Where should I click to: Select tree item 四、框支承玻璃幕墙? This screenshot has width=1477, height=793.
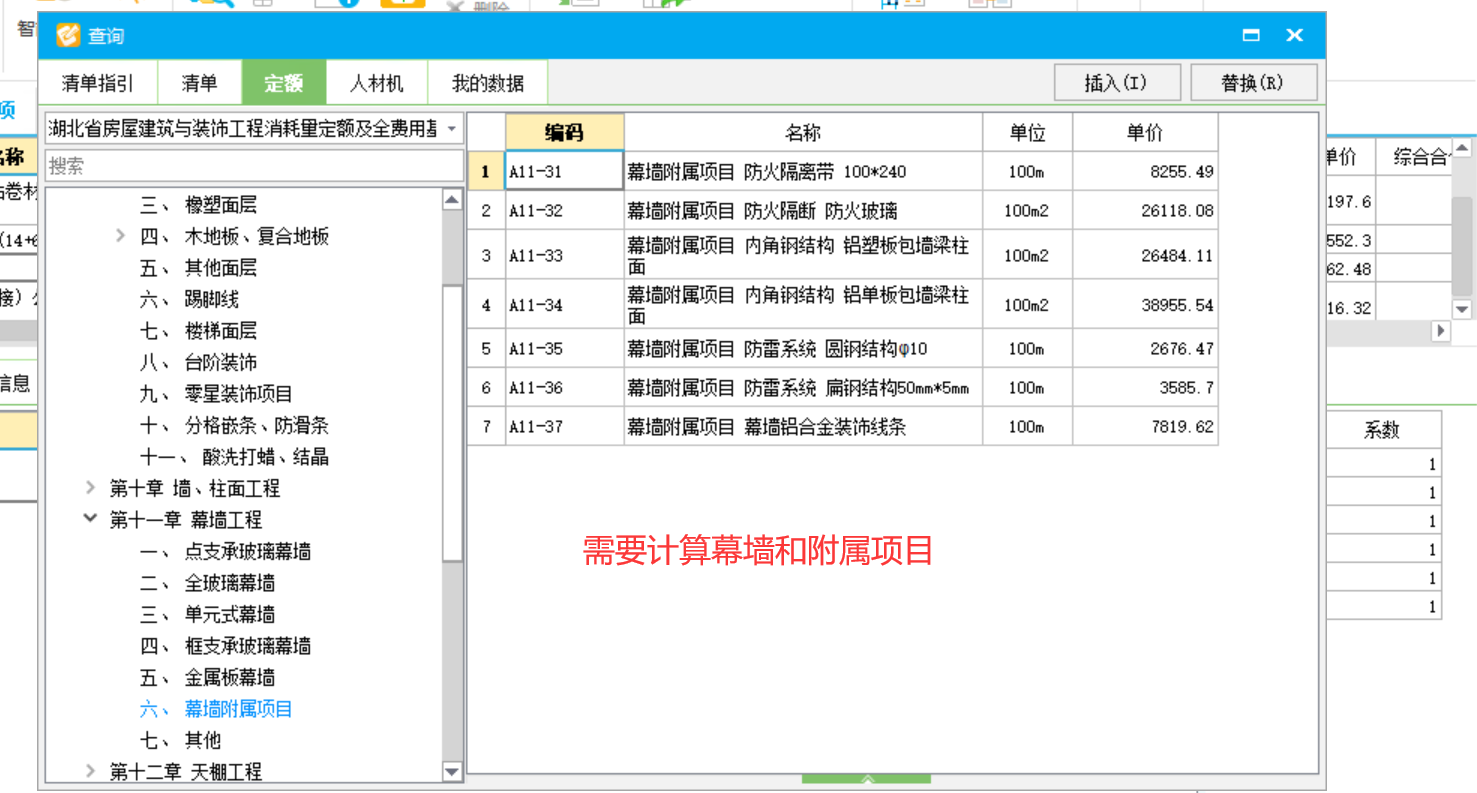coord(225,646)
